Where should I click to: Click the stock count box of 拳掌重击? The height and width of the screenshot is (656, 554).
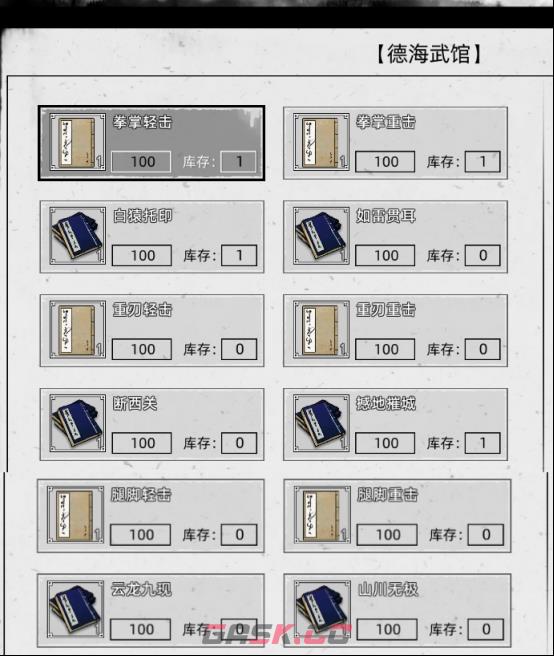[482, 161]
